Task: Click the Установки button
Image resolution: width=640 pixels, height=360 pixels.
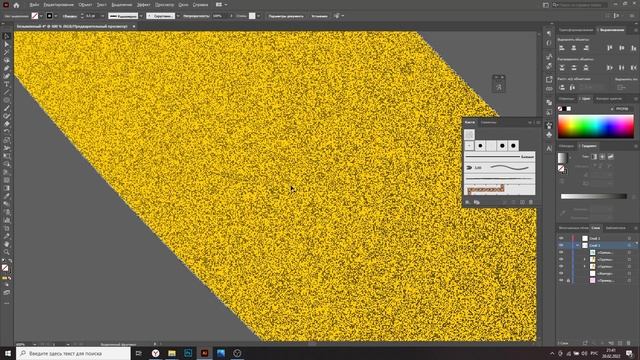Action: (320, 16)
